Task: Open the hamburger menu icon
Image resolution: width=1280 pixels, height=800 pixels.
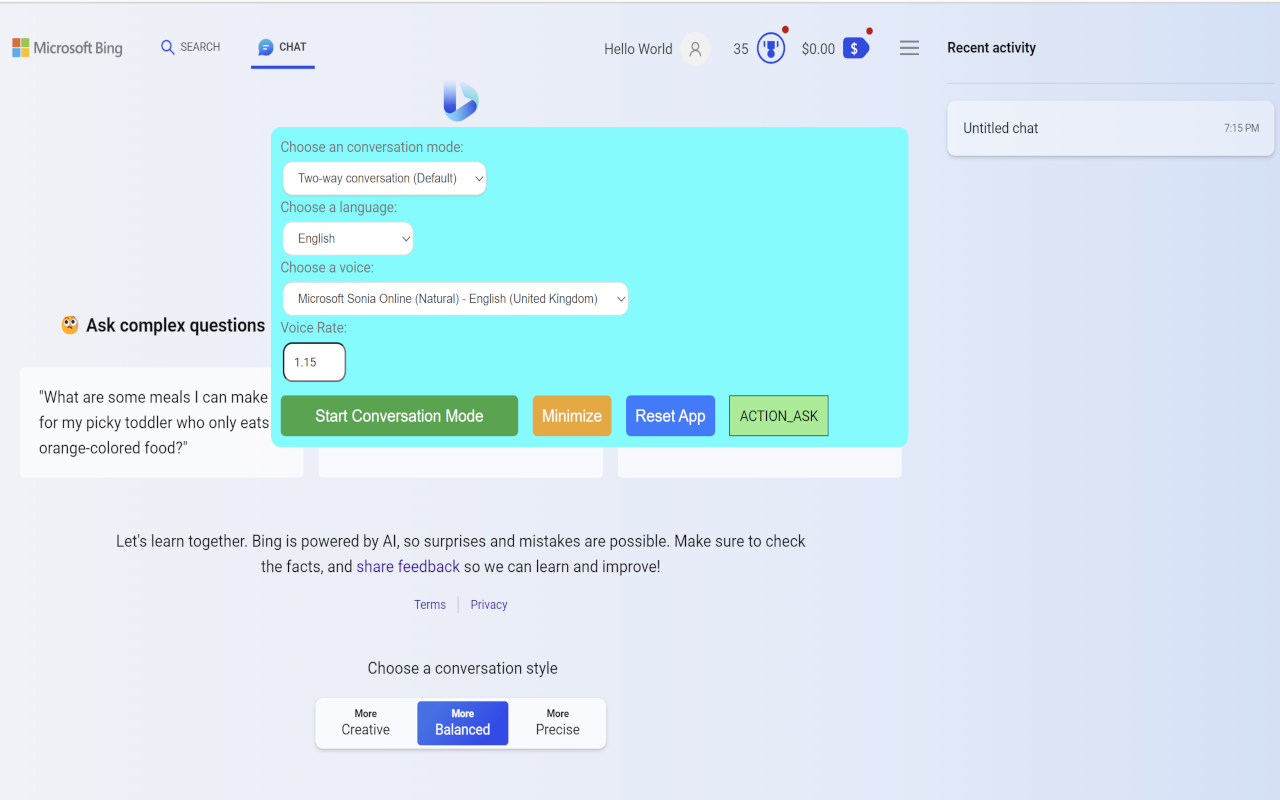Action: pos(909,47)
